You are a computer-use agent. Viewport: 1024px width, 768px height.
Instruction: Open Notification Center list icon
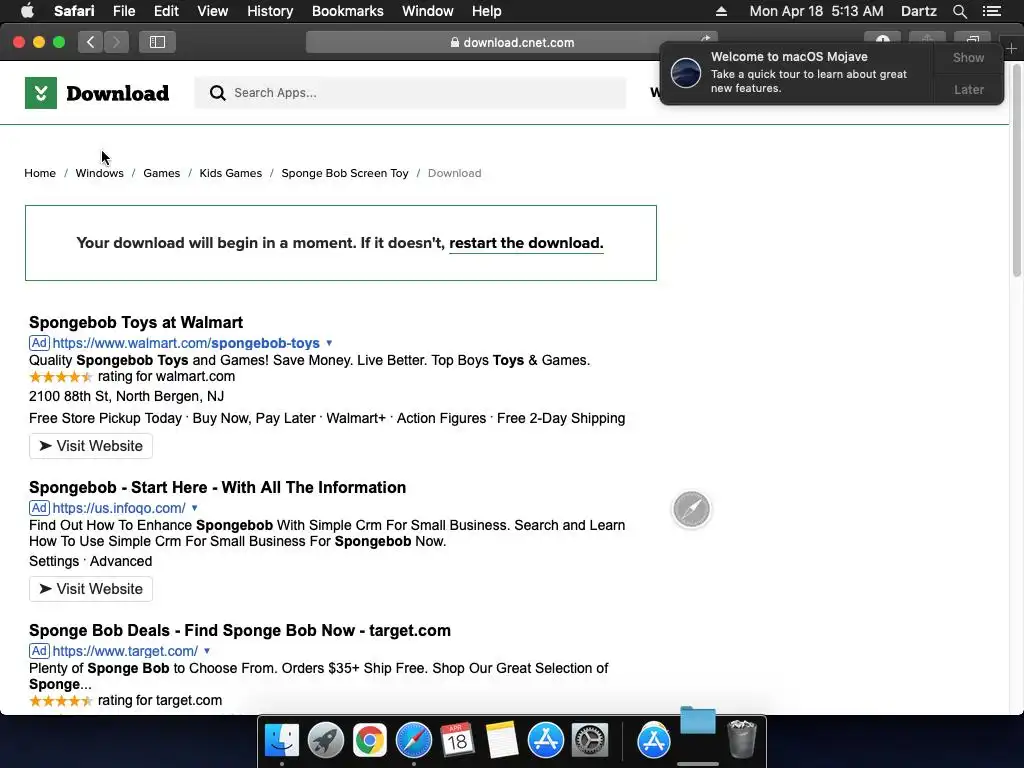pos(992,11)
